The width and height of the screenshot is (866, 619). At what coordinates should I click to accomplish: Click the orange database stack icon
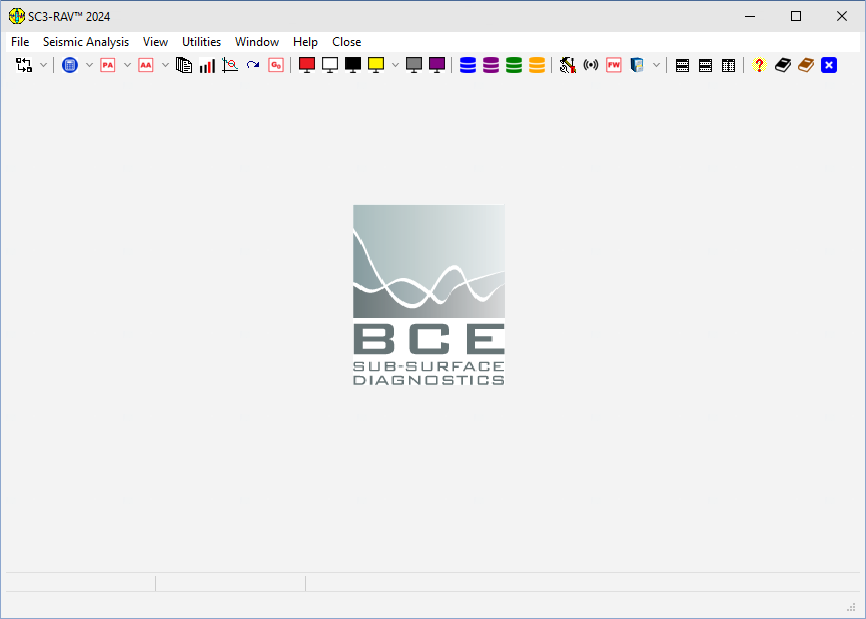point(537,65)
